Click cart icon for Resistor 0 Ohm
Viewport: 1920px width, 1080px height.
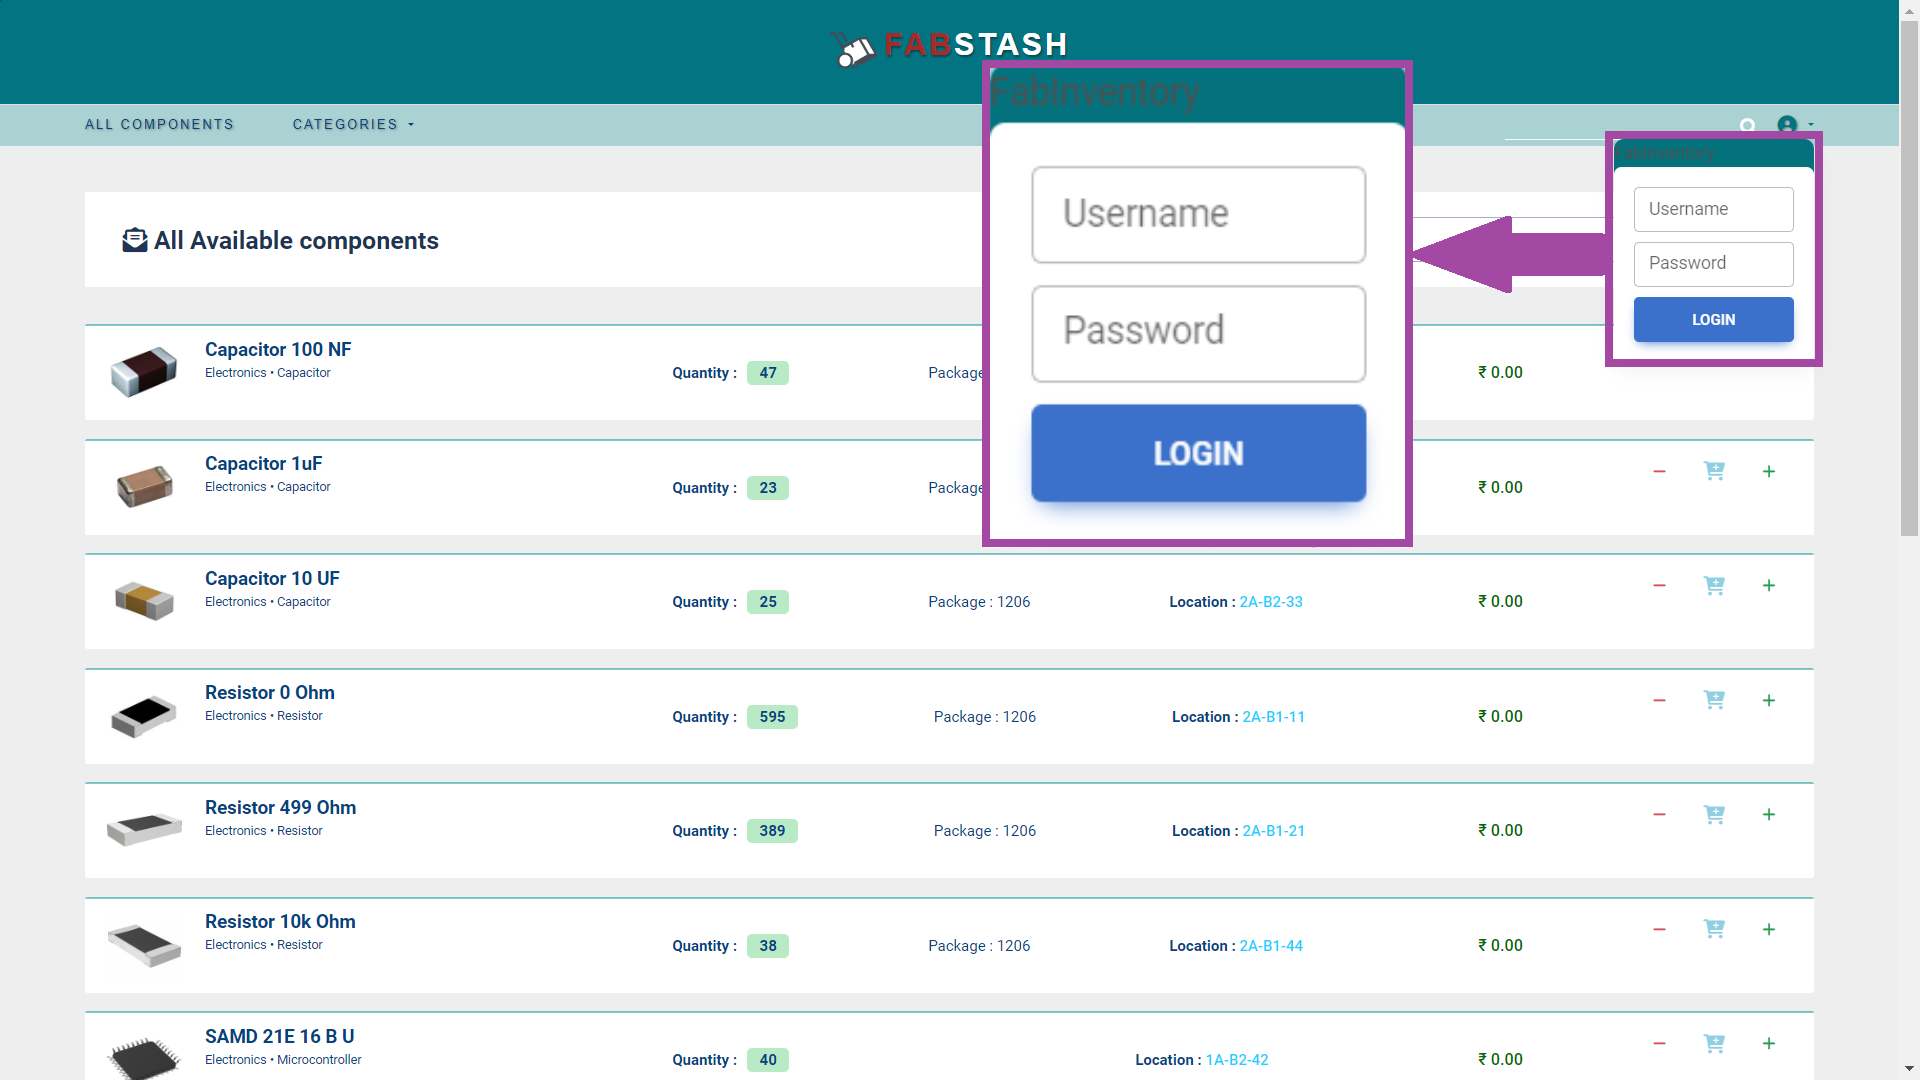(1714, 700)
